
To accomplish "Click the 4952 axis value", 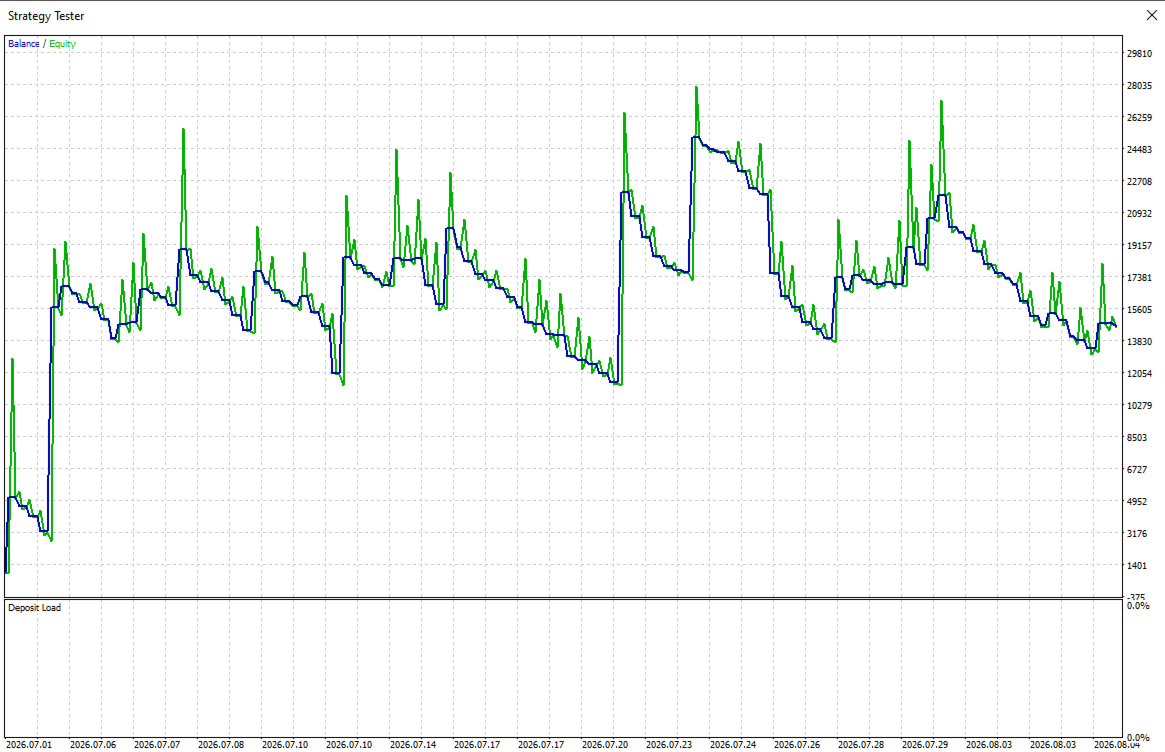I will click(1137, 501).
